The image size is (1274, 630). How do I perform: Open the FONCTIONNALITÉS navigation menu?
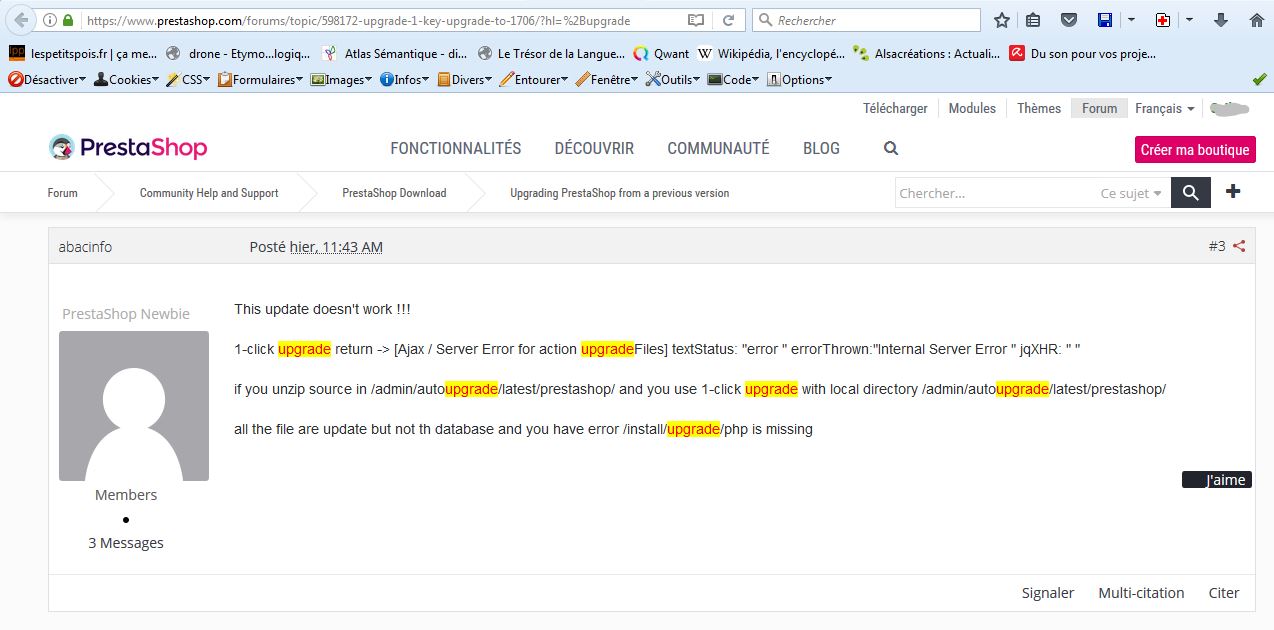point(455,149)
